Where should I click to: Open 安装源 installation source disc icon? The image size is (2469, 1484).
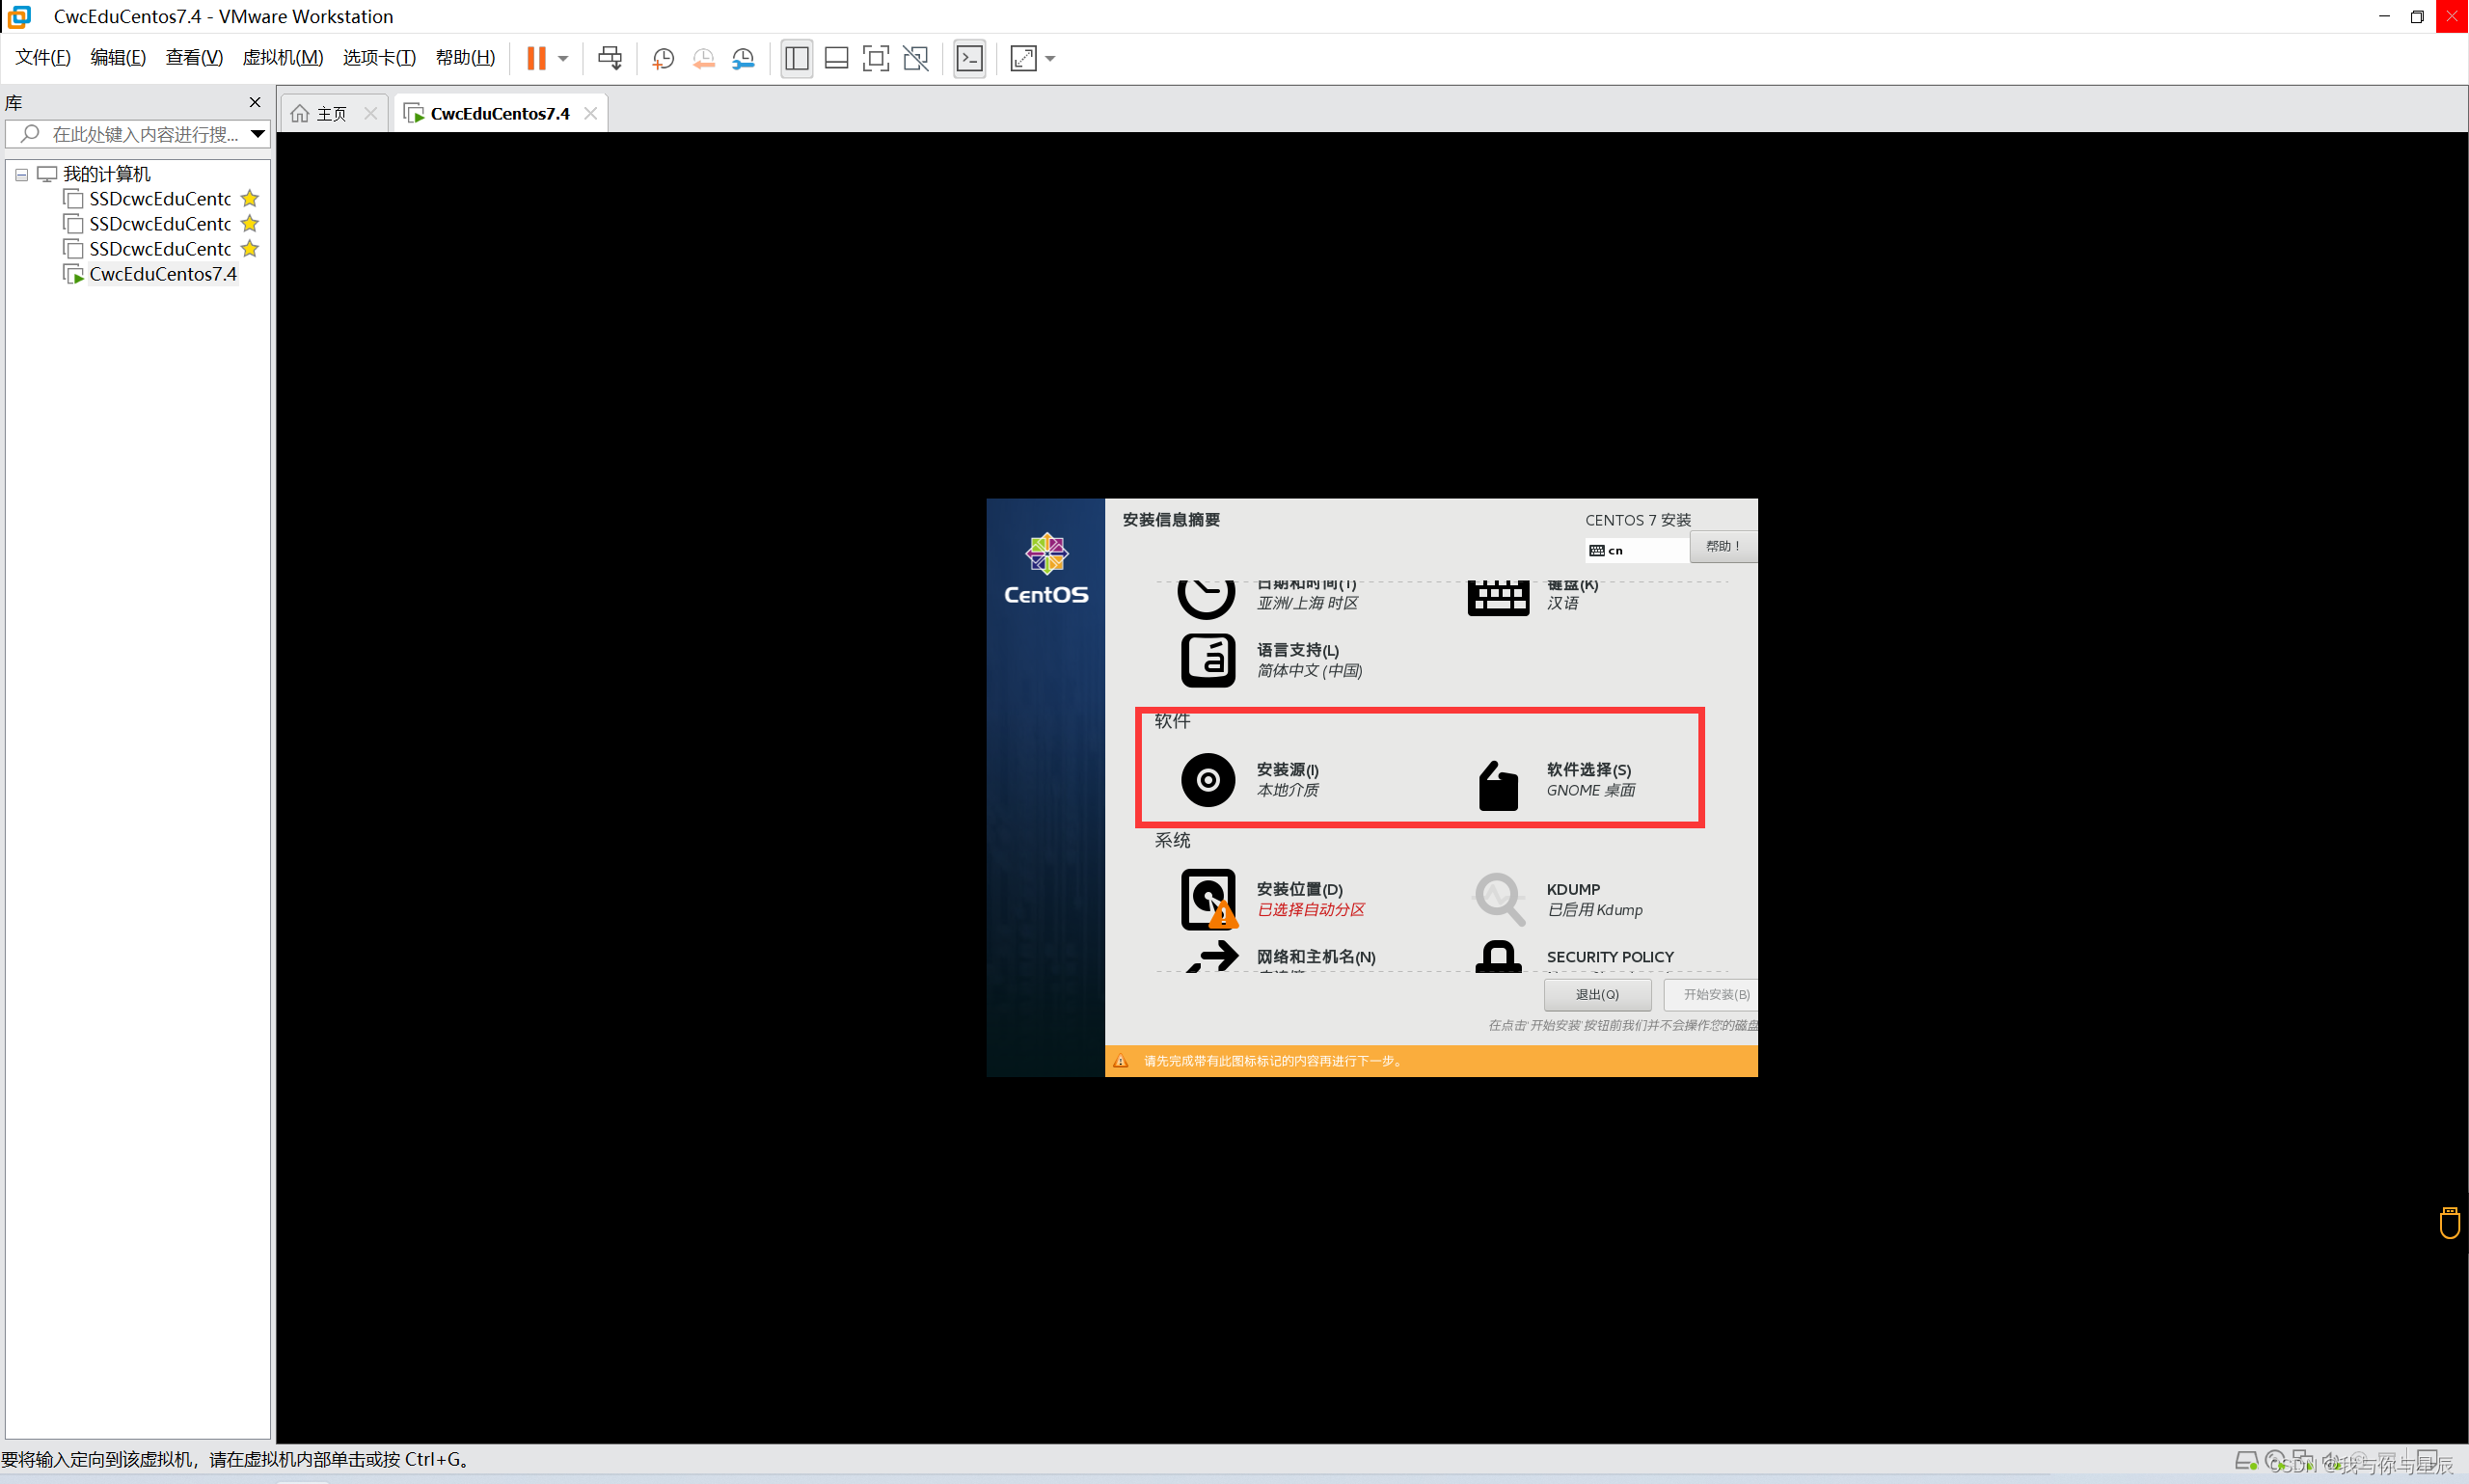coord(1208,779)
